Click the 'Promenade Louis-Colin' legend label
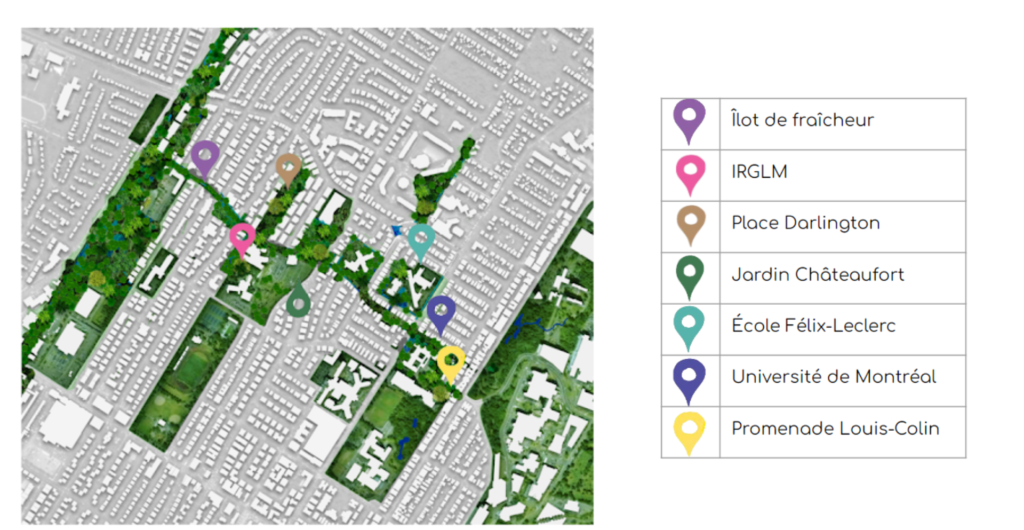1024x530 pixels. pyautogui.click(x=835, y=429)
